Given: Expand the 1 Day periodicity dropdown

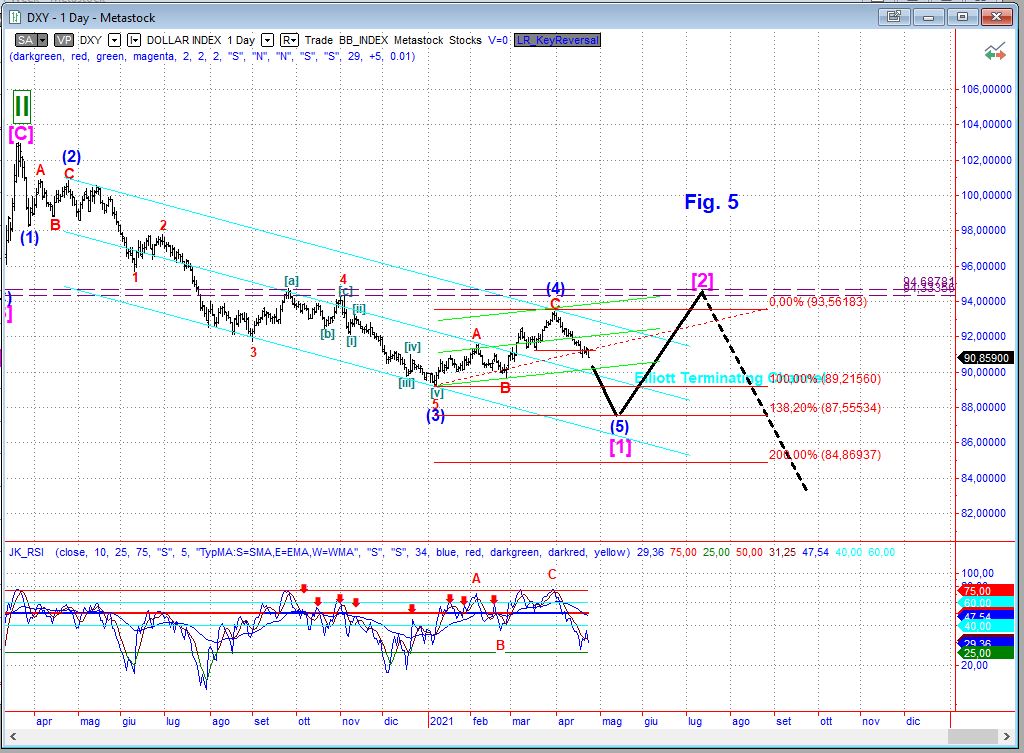Looking at the screenshot, I should (x=265, y=40).
